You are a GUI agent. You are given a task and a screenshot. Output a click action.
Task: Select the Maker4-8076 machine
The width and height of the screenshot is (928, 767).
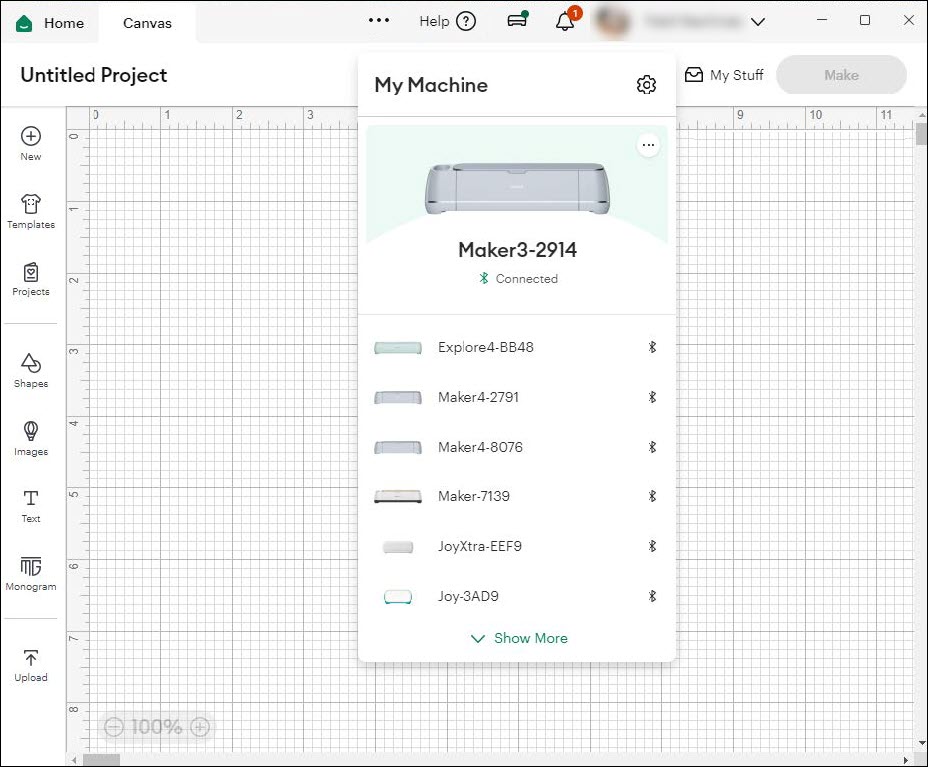[517, 447]
